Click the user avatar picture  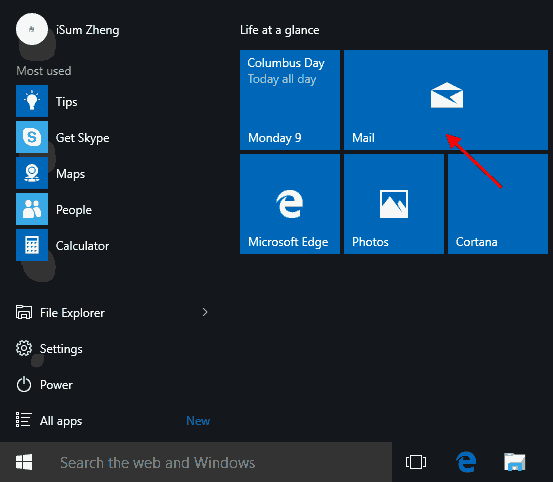point(32,29)
